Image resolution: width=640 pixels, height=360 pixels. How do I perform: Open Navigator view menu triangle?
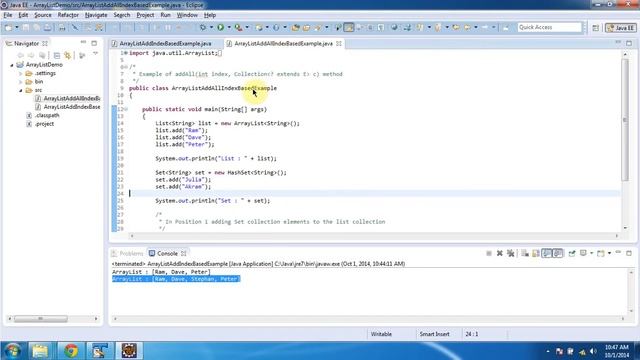(x=95, y=53)
